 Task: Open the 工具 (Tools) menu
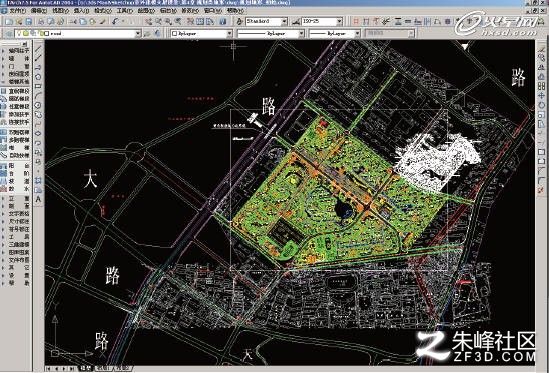124,11
